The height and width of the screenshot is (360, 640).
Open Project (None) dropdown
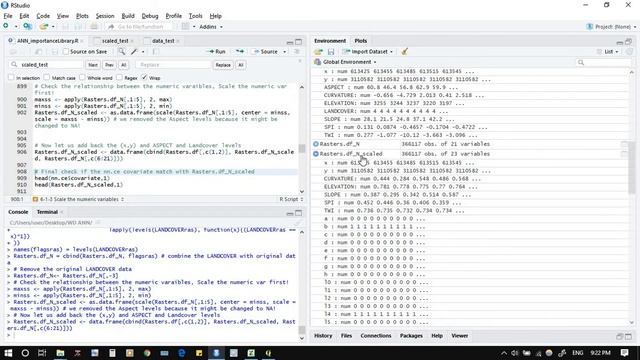pos(611,27)
